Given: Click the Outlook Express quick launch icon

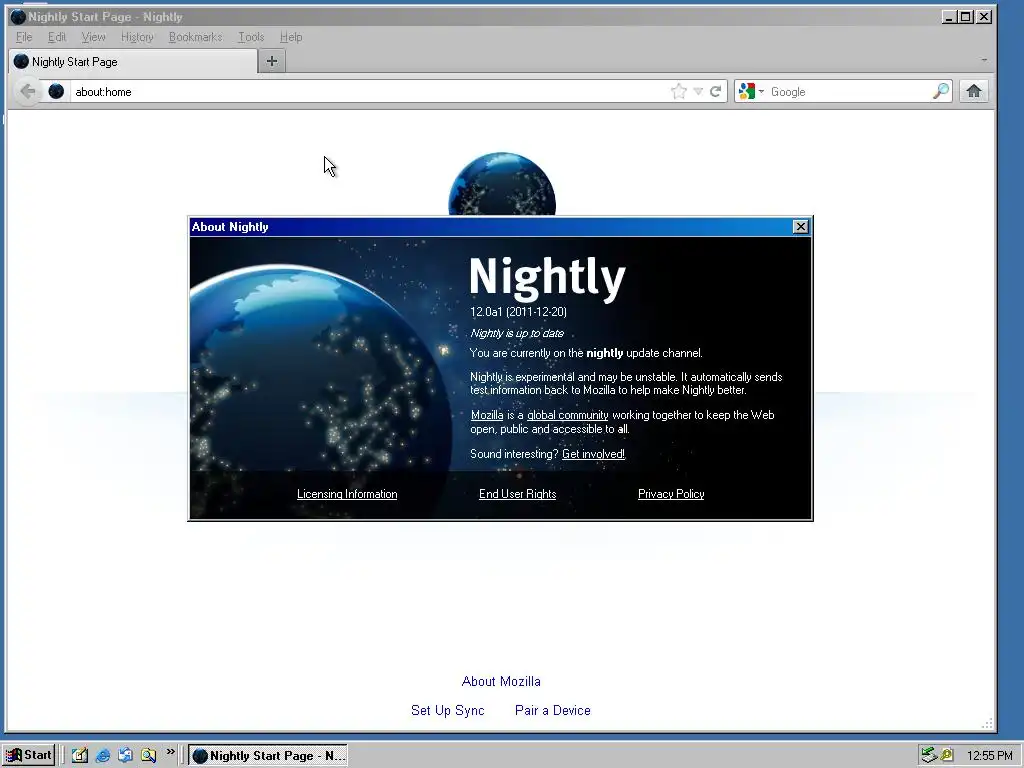Looking at the screenshot, I should pos(125,756).
